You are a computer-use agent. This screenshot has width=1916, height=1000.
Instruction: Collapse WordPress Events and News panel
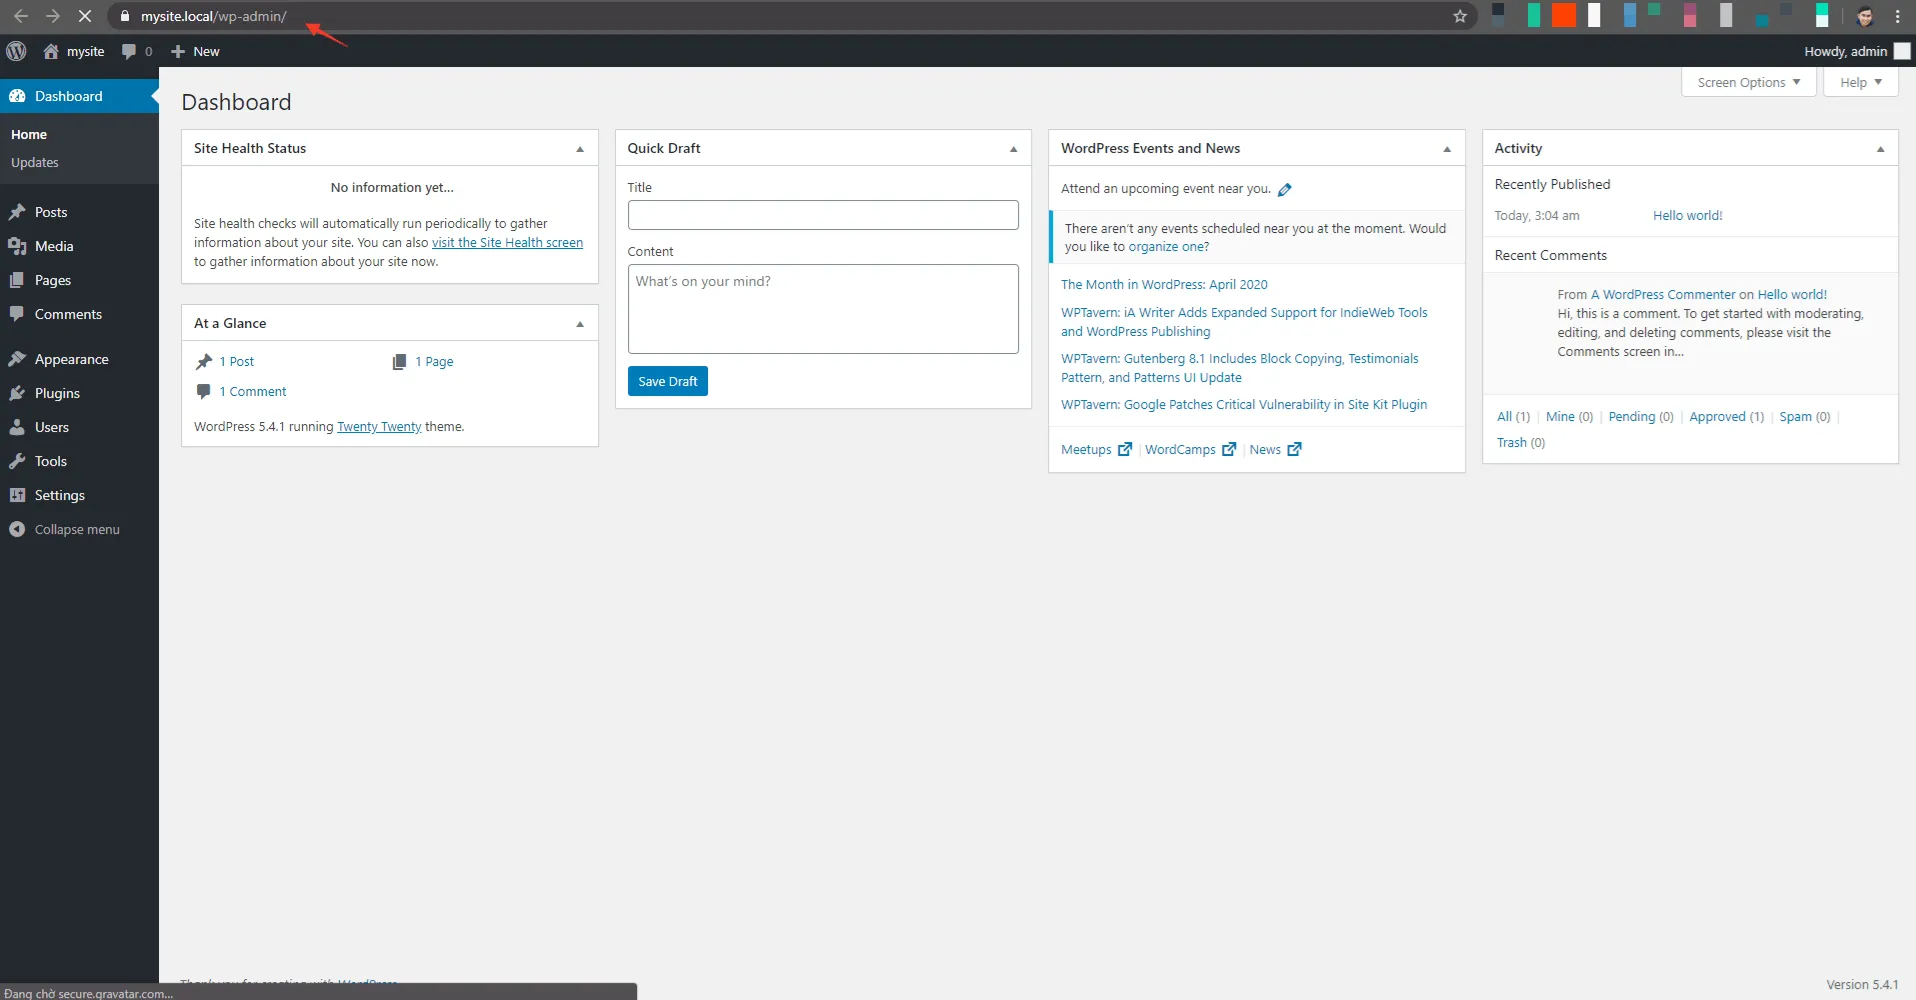click(1447, 149)
